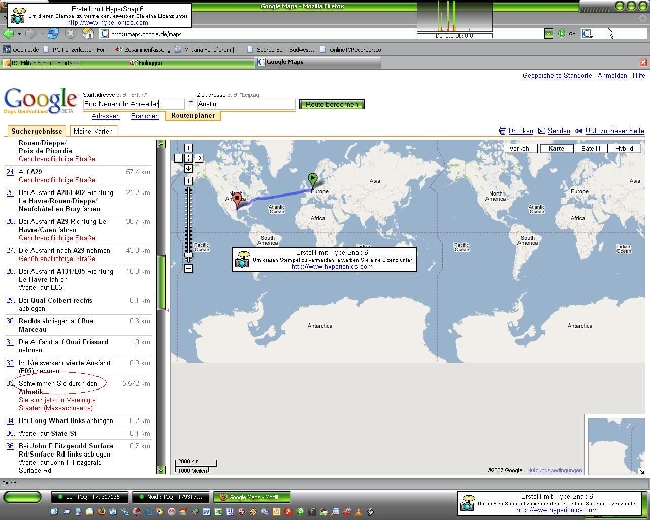Open the Adressen search link
650x520 pixels.
coord(105,116)
